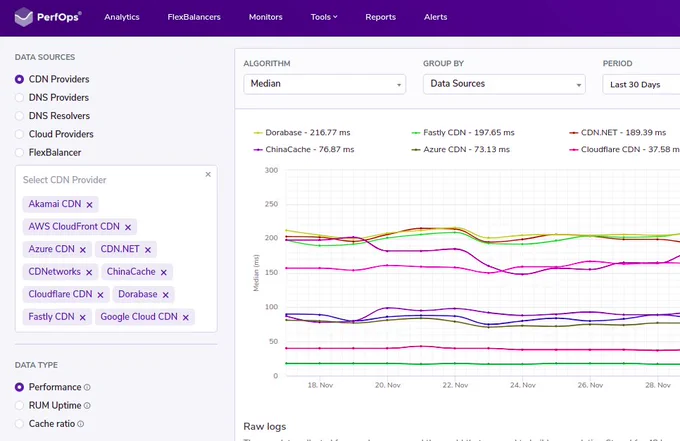Open the Alerts page
This screenshot has height=441, width=680.
(x=435, y=17)
